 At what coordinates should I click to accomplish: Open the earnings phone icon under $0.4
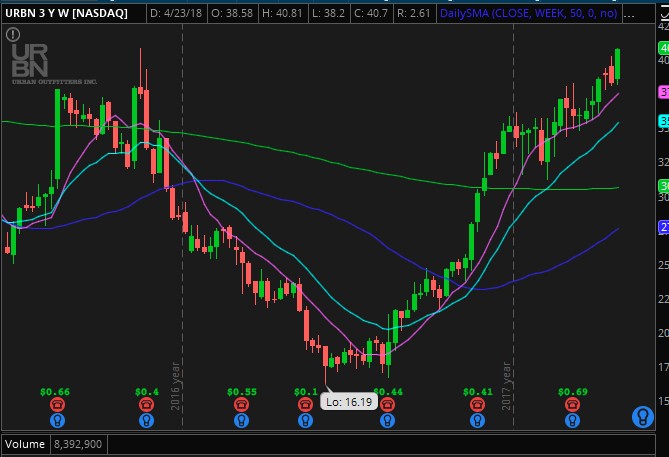pyautogui.click(x=146, y=404)
